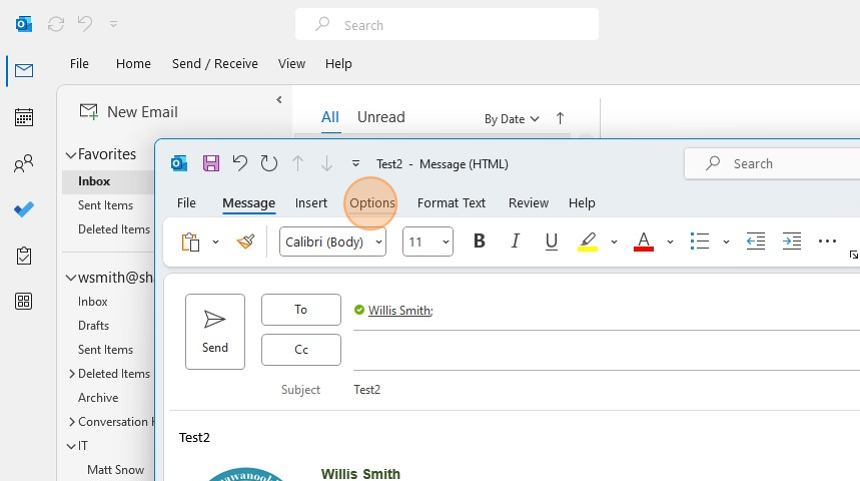Click the message window Search box
Viewport: 860px width, 481px height.
[772, 163]
